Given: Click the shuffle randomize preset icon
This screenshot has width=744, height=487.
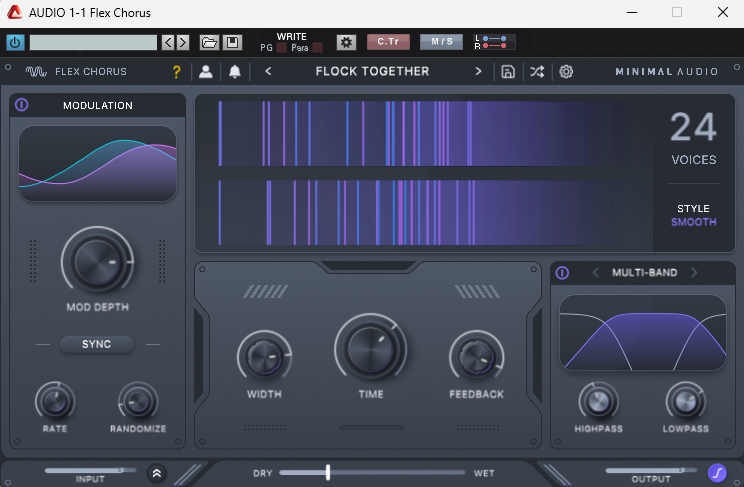Looking at the screenshot, I should pos(537,72).
